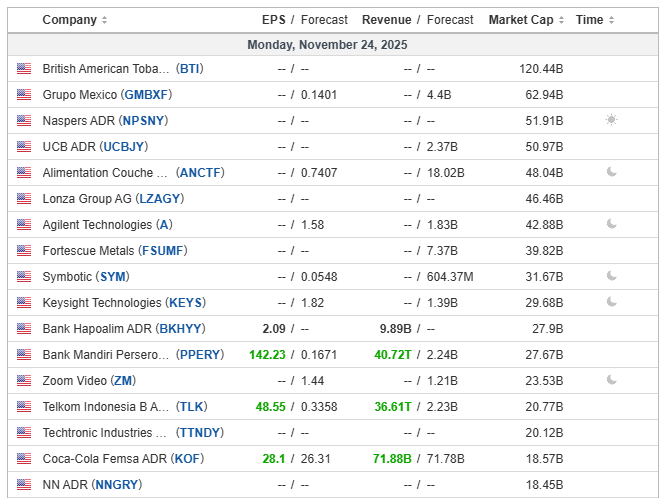
Task: Click the moon icon for Keysight Technologies
Action: click(x=611, y=303)
